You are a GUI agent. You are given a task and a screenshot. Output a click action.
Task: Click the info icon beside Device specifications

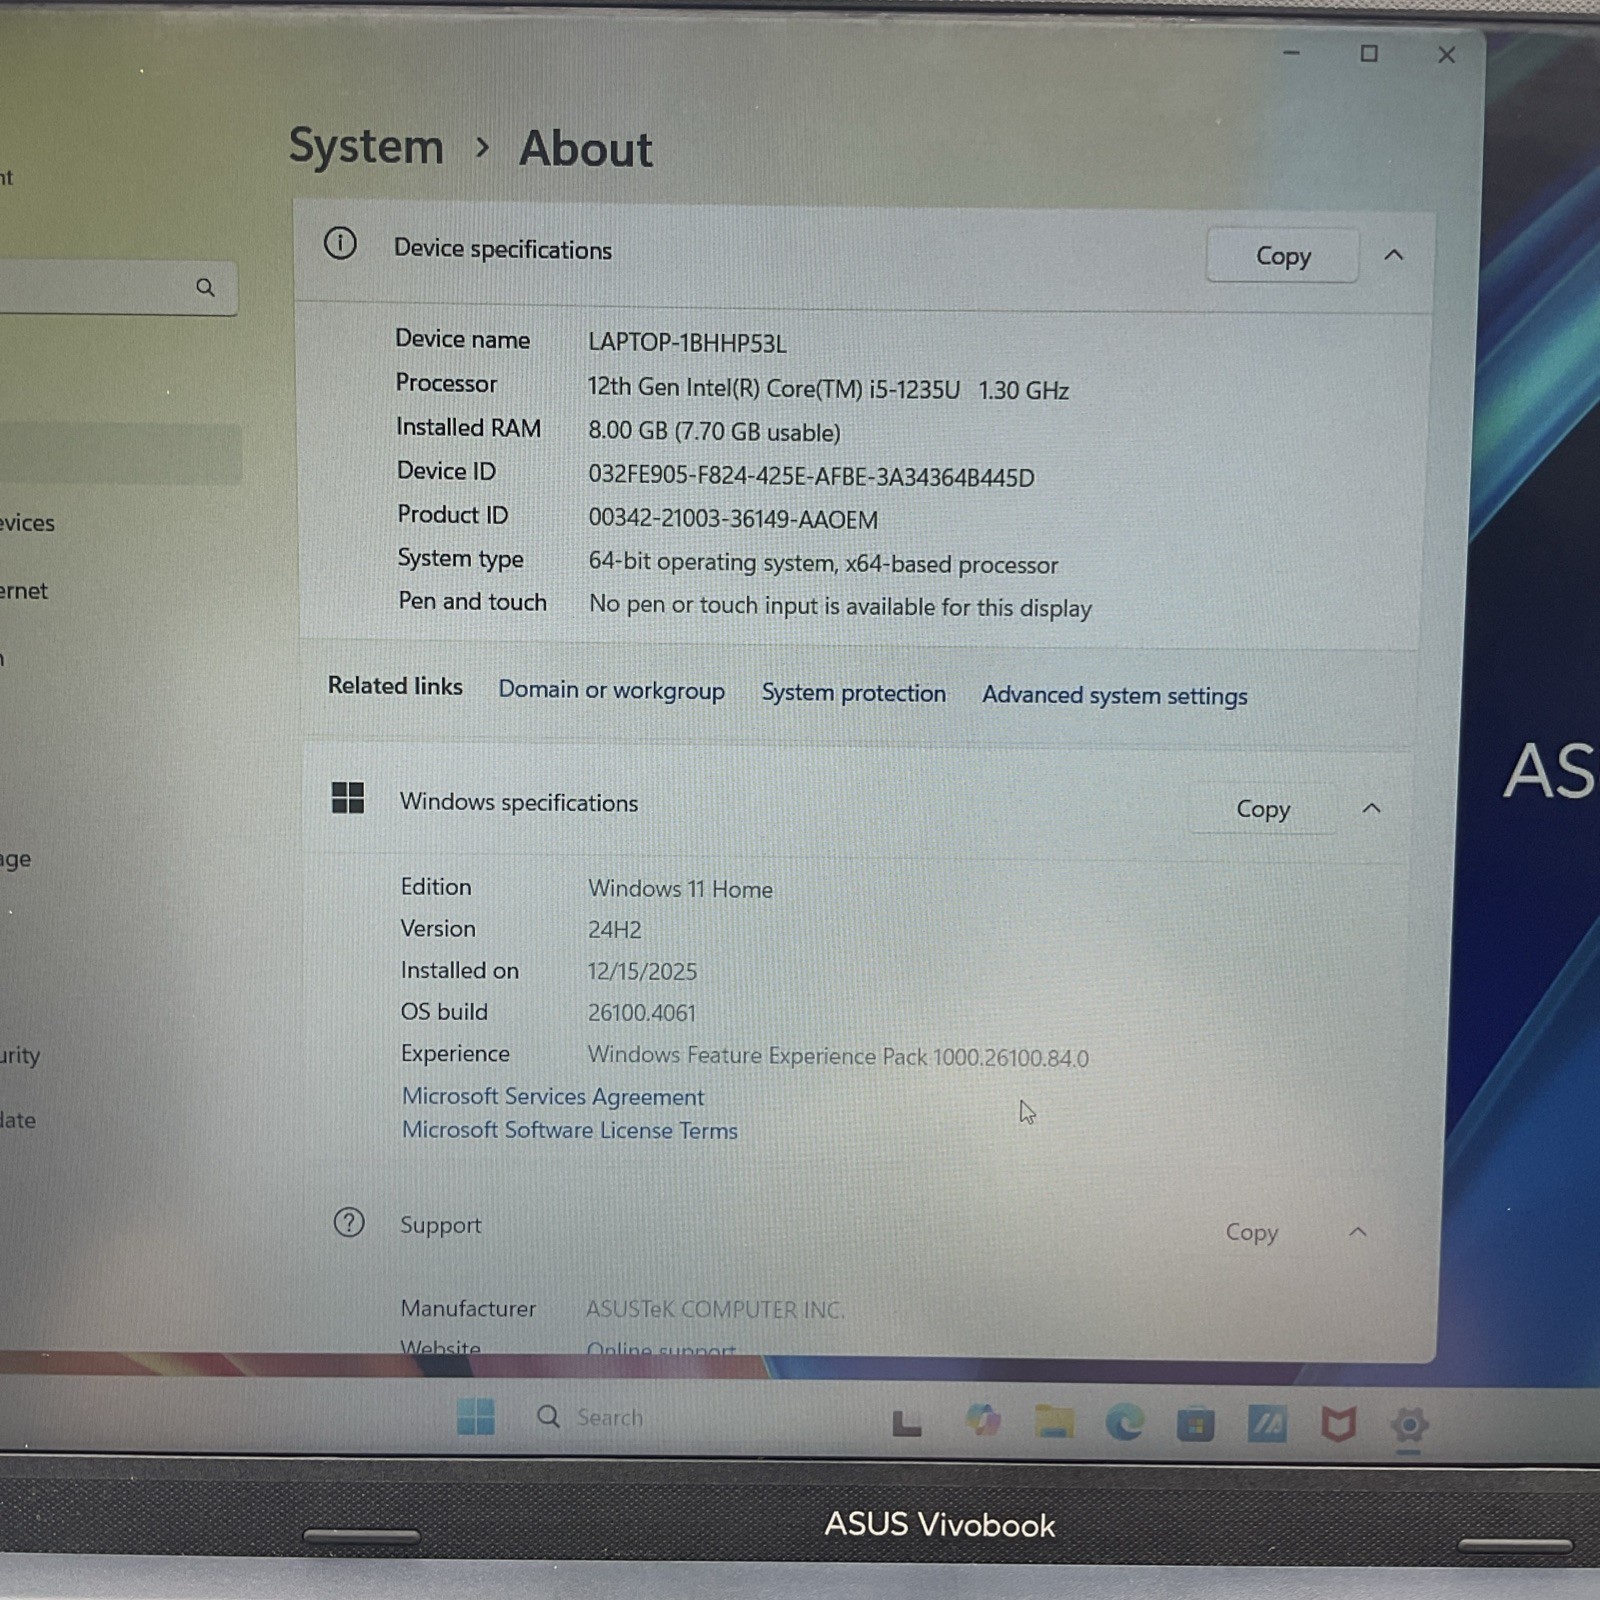point(340,243)
